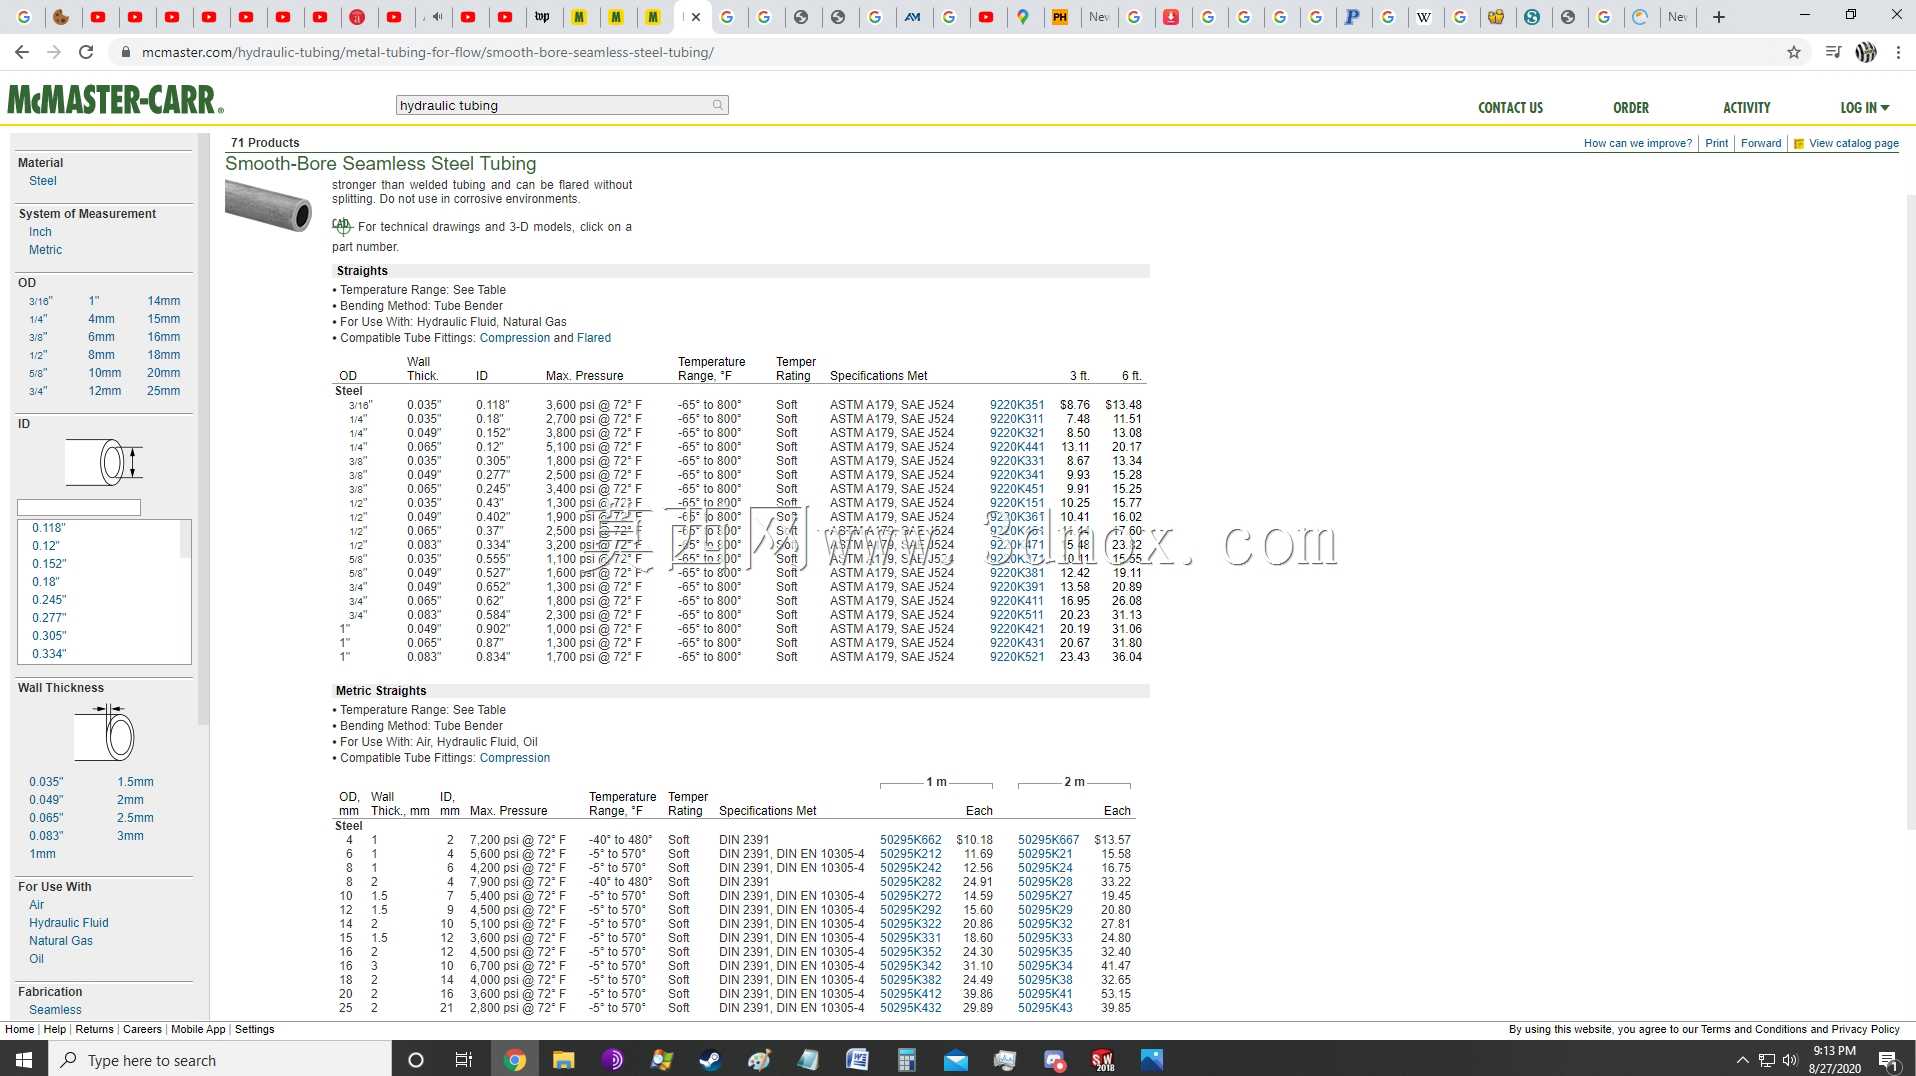Open ACTIVITY in top menu
Screen dimensions: 1916x1076
1746,107
